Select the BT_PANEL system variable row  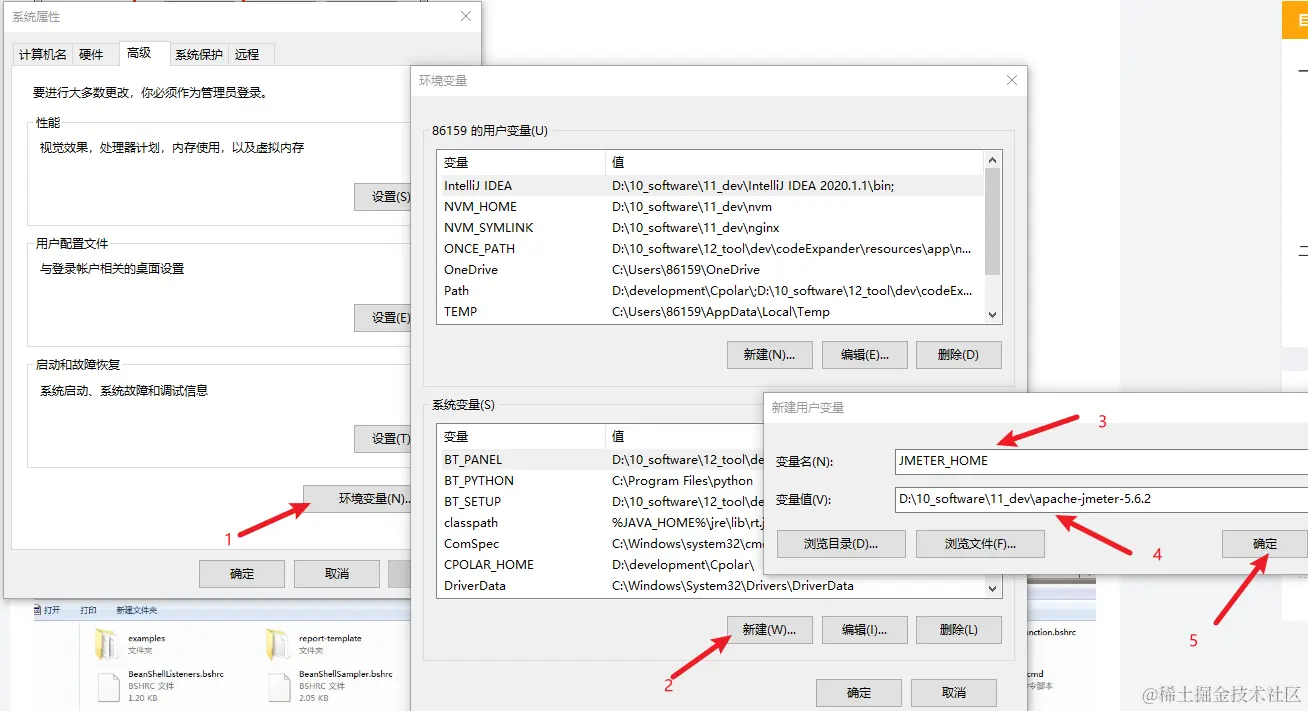click(x=600, y=460)
